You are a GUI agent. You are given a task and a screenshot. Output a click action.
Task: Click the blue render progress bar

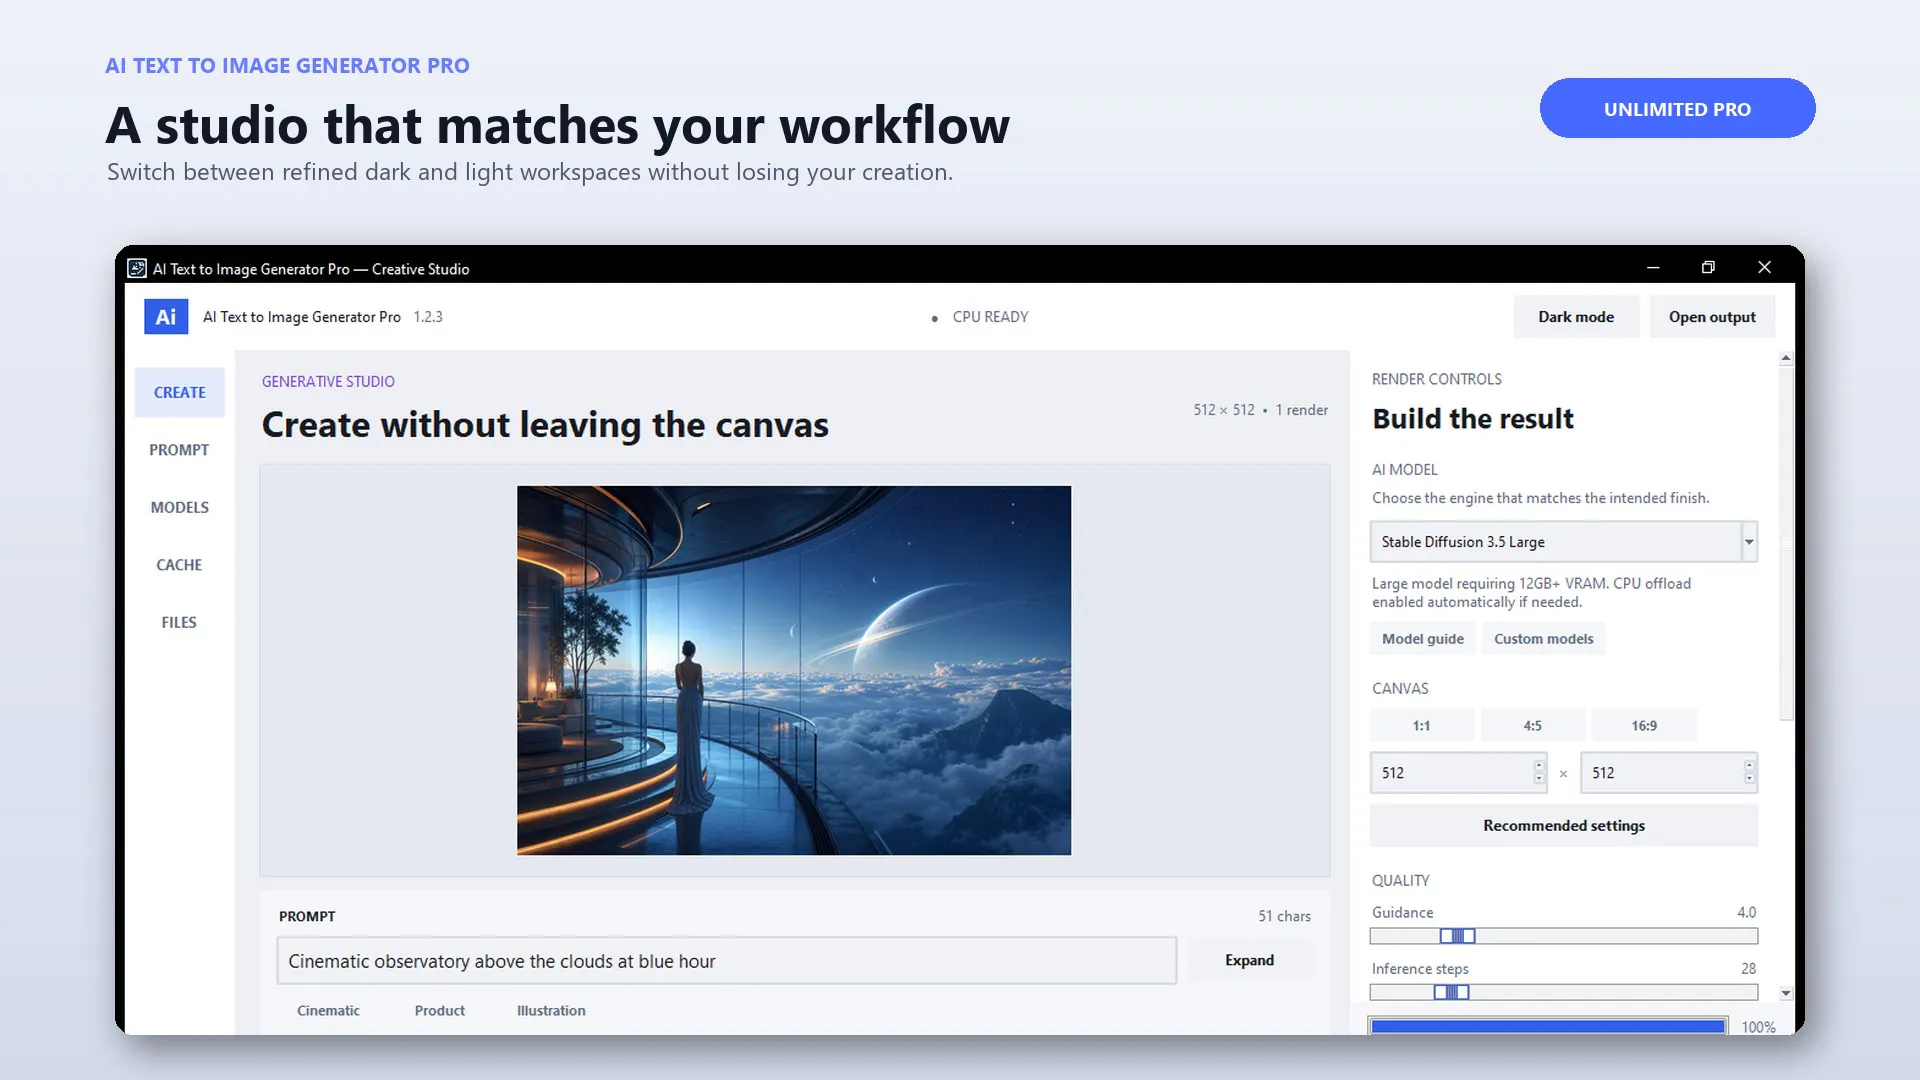(x=1548, y=1026)
